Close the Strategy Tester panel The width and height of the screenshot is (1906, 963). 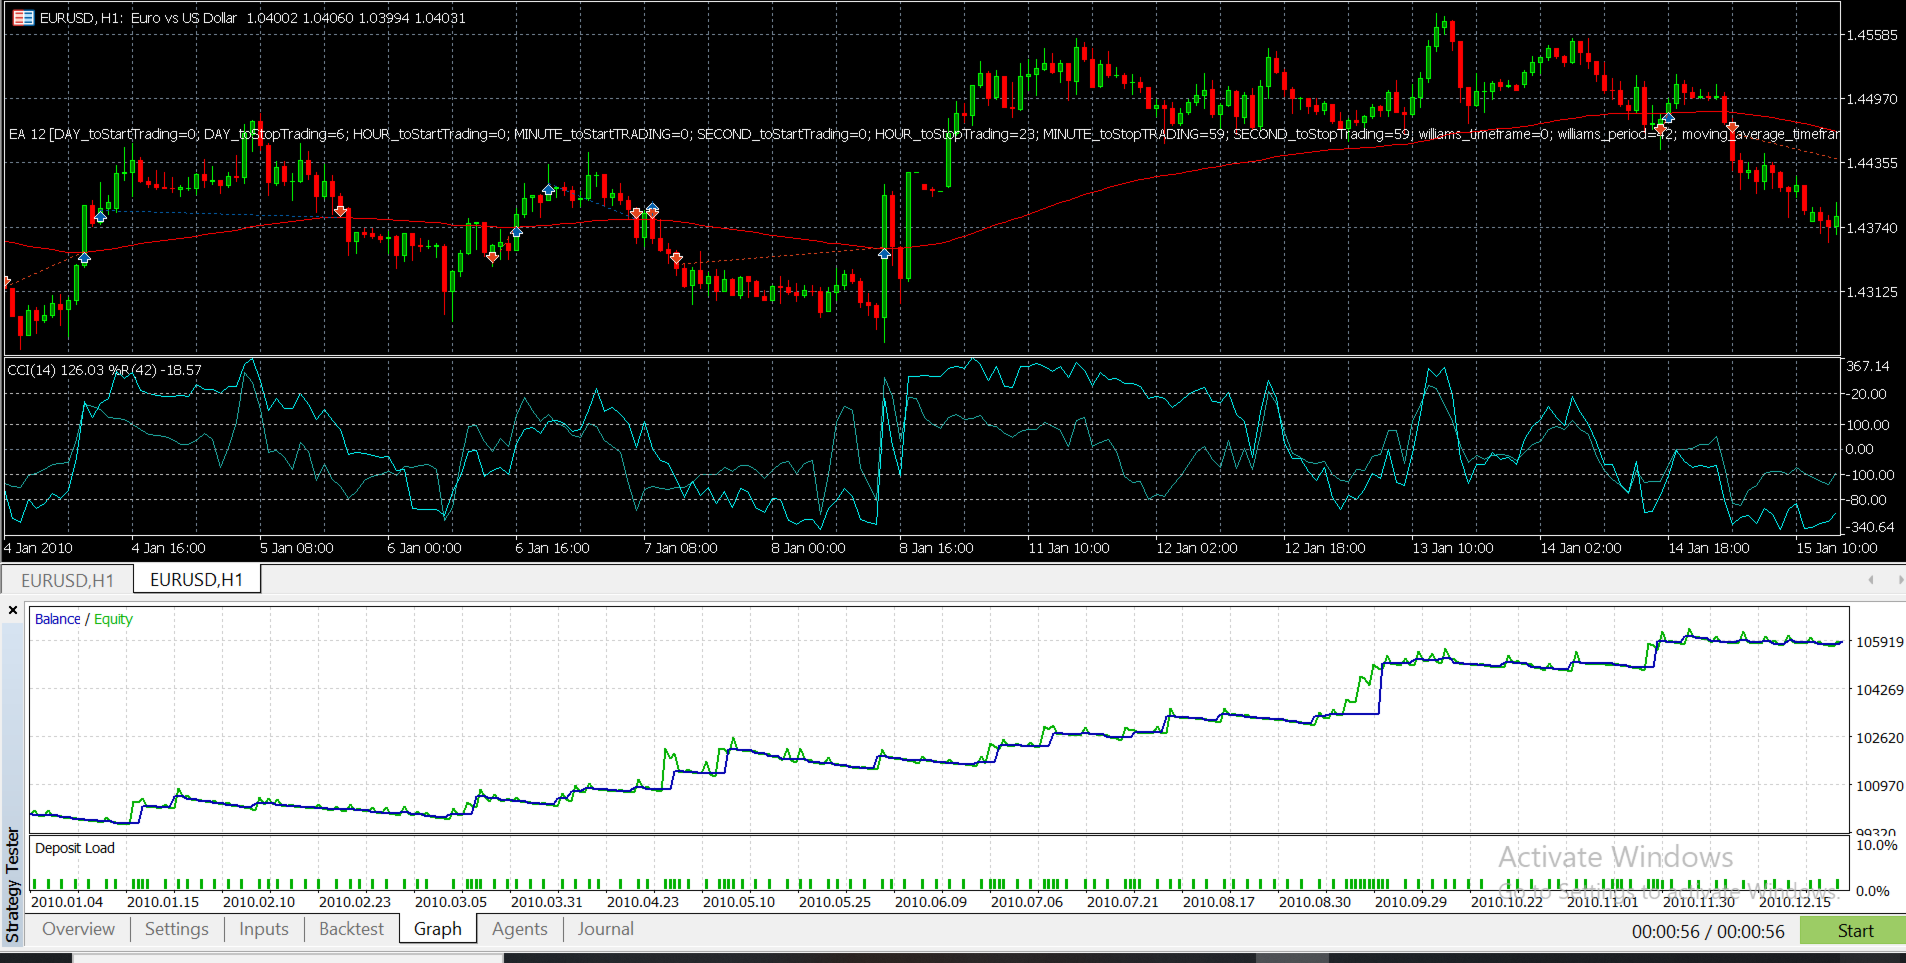point(13,610)
